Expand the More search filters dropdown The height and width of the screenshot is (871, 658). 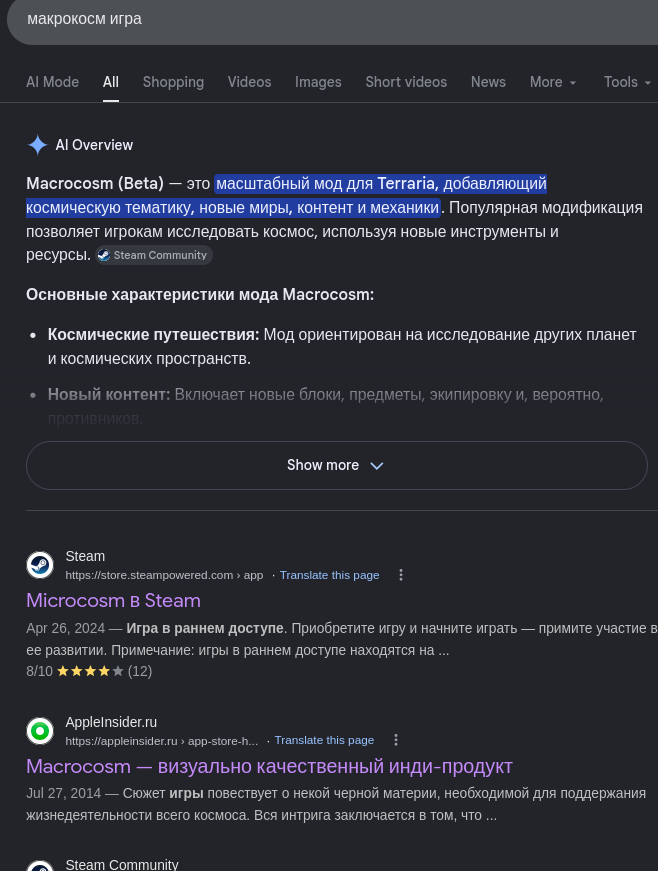pyautogui.click(x=553, y=82)
